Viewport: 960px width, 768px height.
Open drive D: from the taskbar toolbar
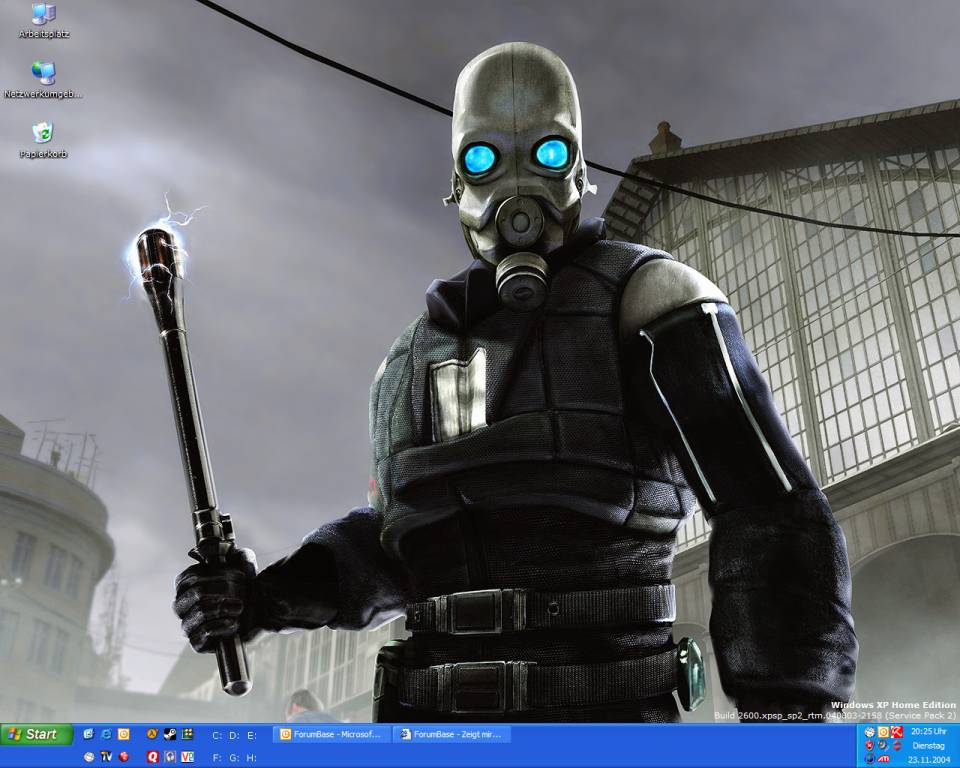[x=234, y=736]
